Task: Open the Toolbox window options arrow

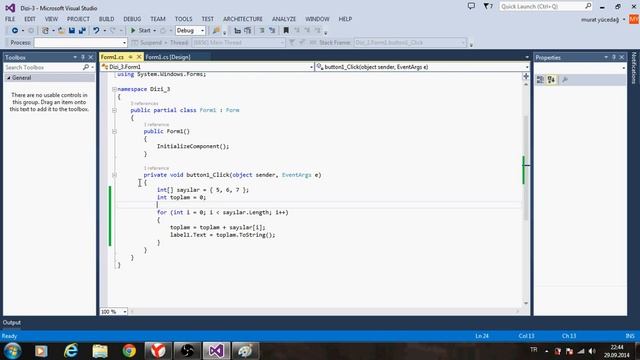Action: pyautogui.click(x=75, y=58)
